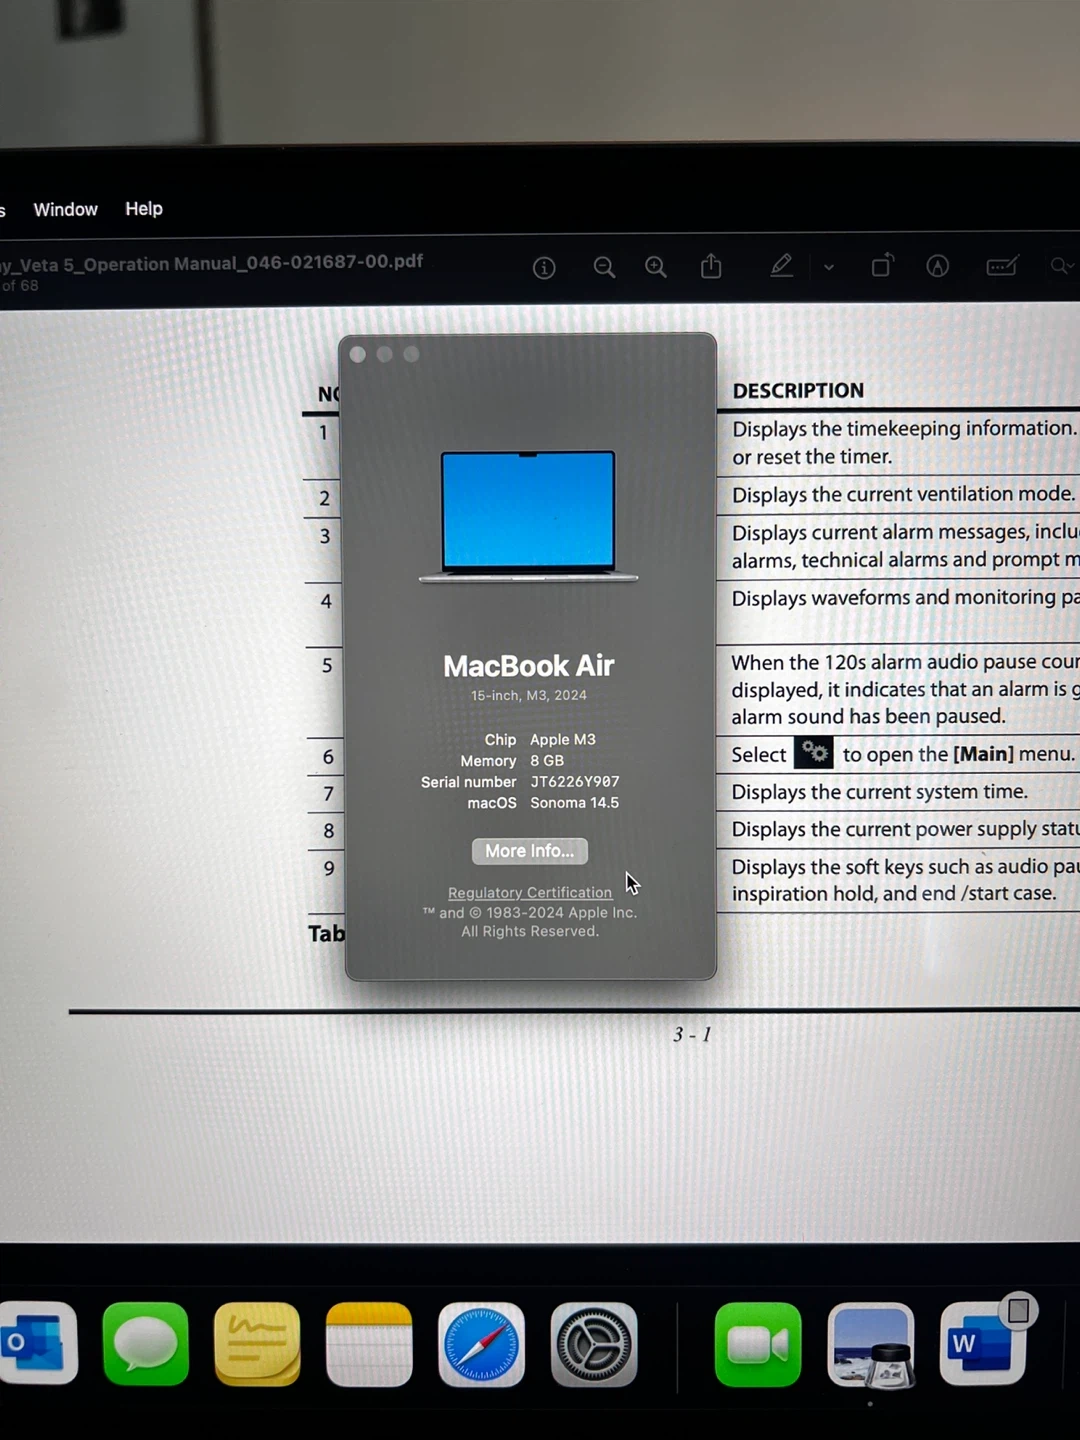Click the More Info... button
1080x1440 pixels.
pos(529,851)
